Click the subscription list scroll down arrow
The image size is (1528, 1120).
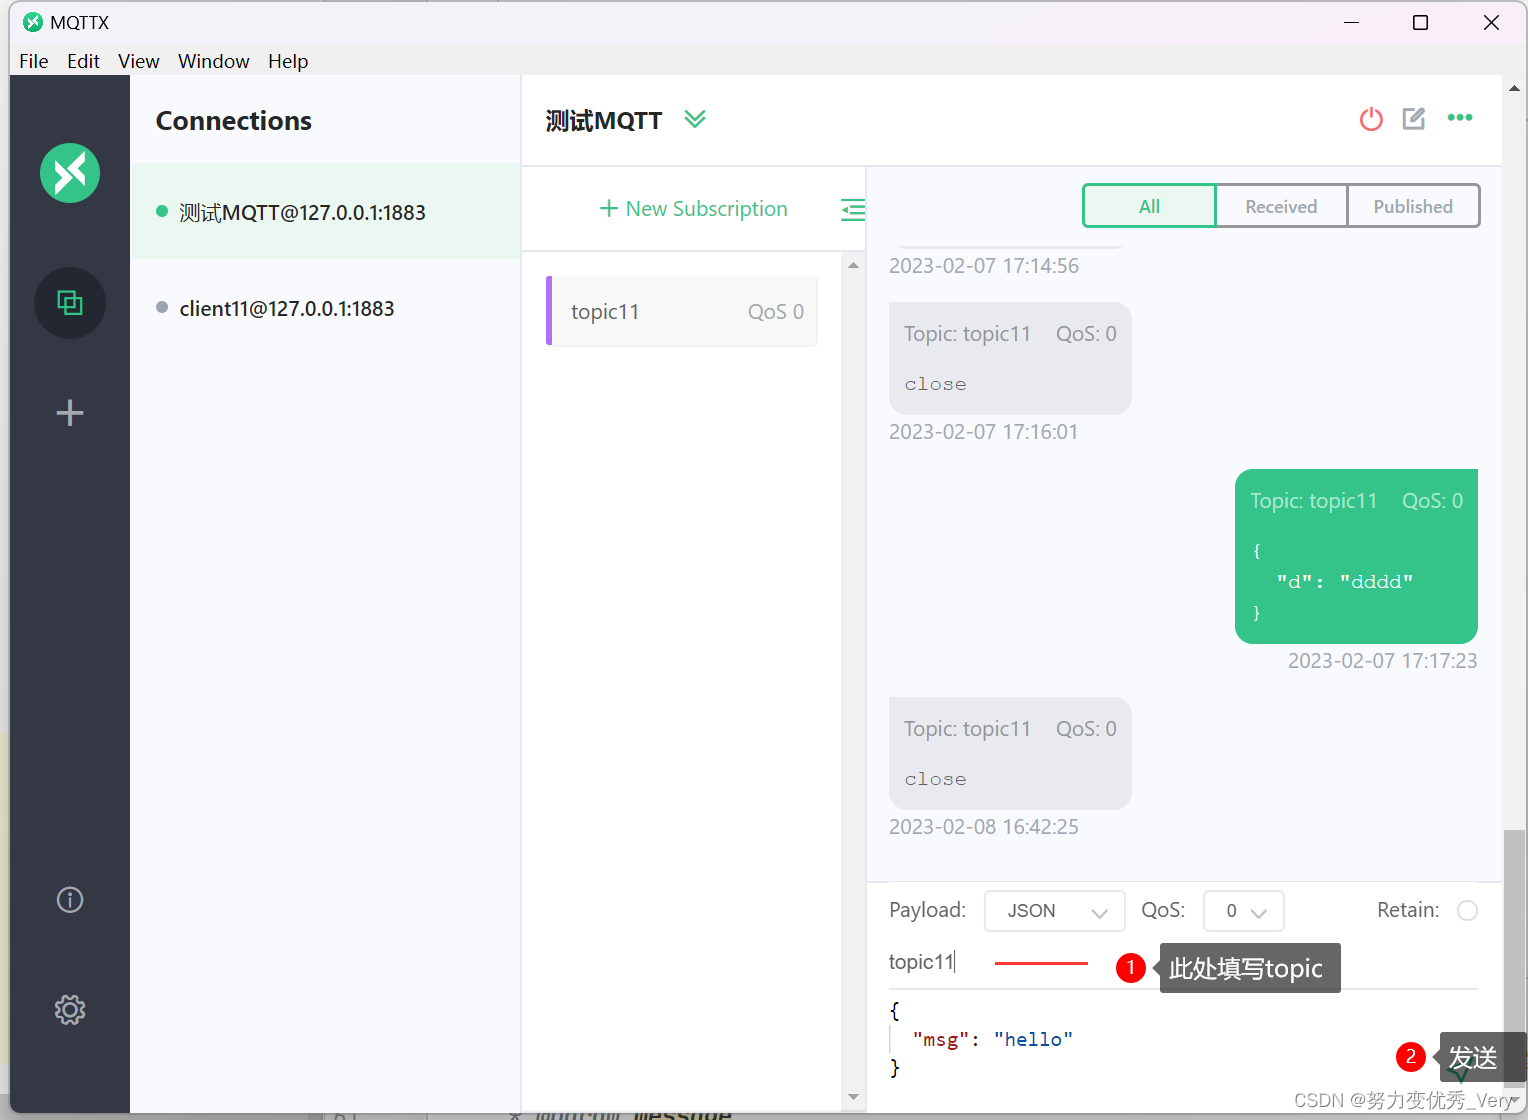click(x=853, y=1097)
